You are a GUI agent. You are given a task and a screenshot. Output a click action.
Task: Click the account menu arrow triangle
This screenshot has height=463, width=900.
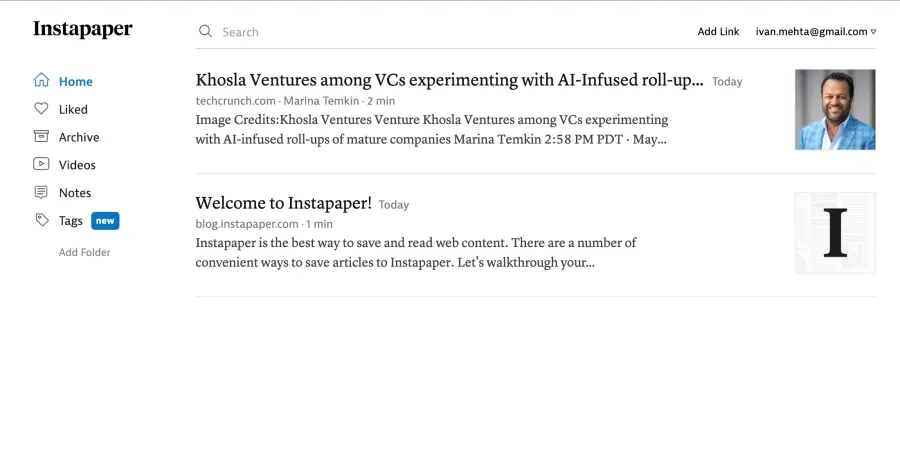[873, 32]
